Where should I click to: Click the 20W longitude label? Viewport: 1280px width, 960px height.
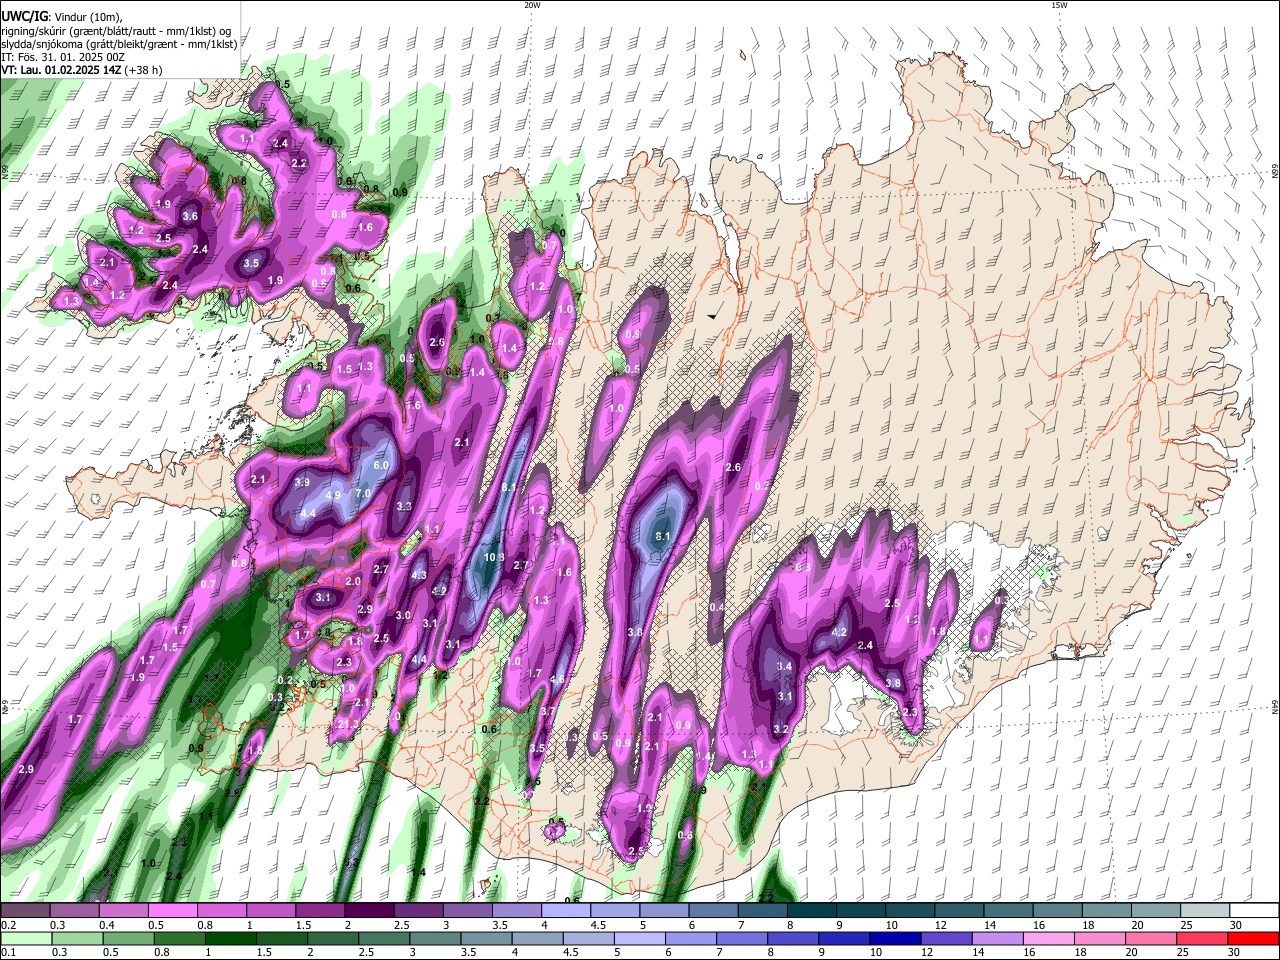[x=532, y=5]
